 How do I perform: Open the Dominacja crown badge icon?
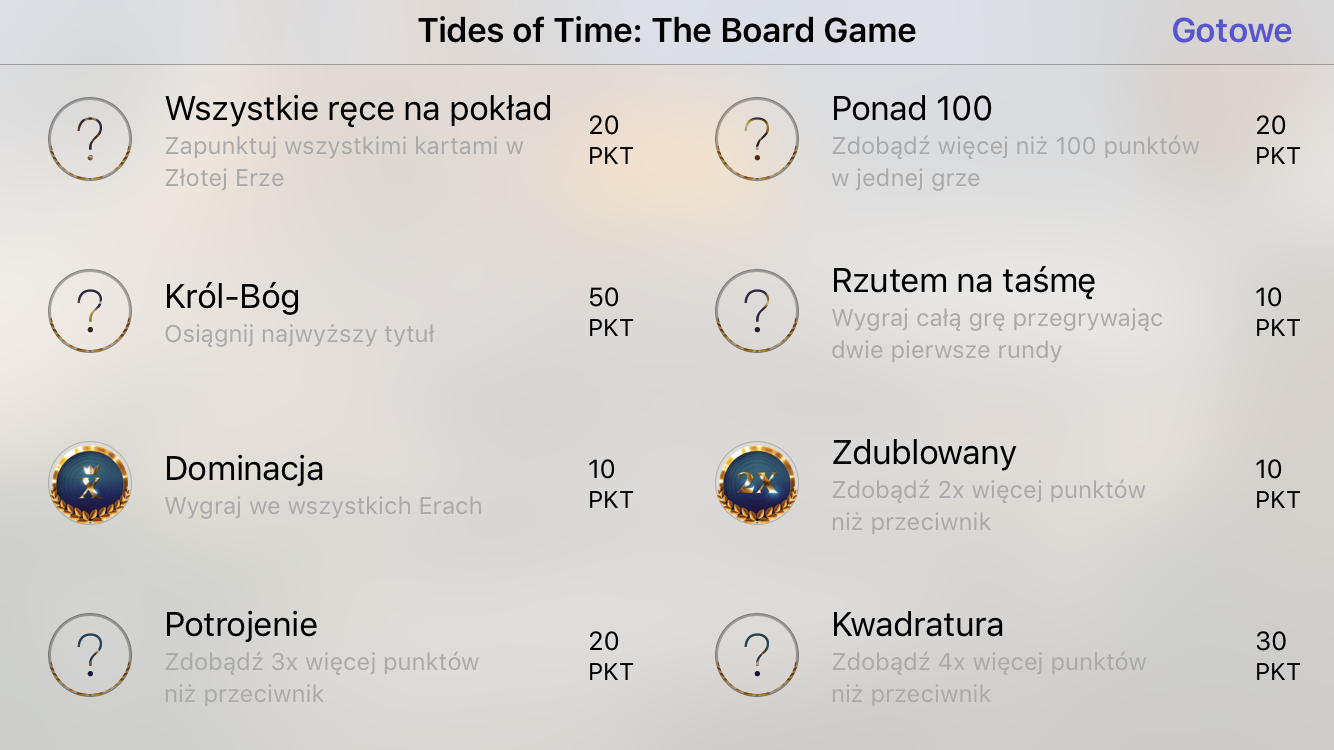(x=90, y=484)
